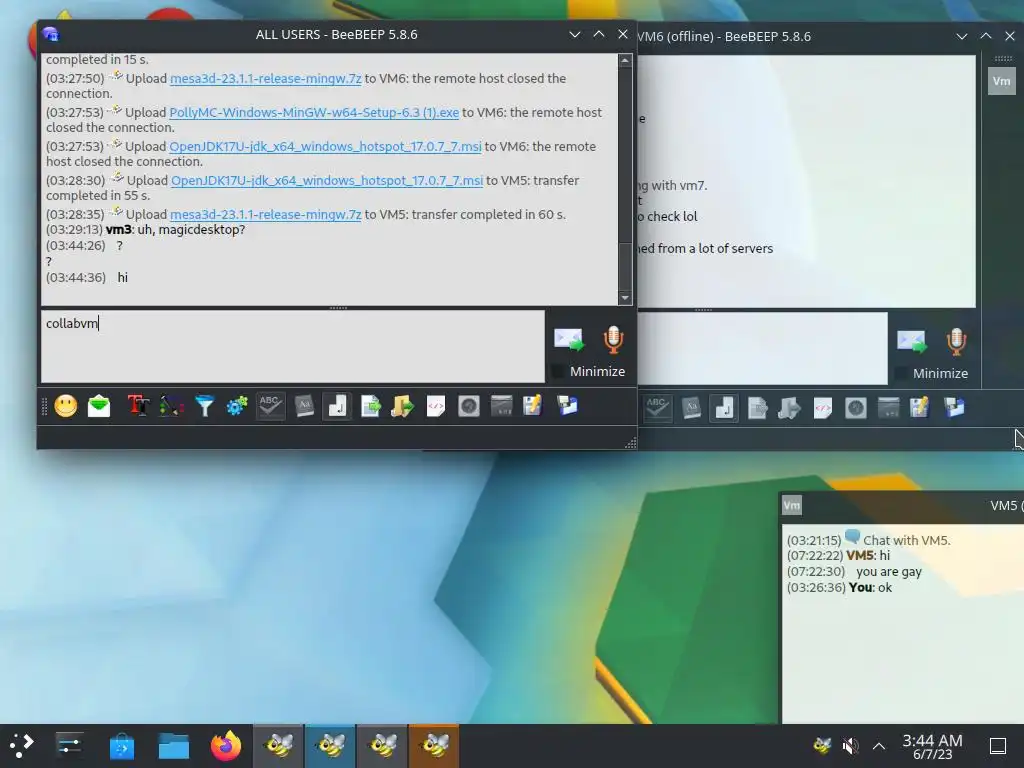Click 'You: ok' message in VM5 chat
Viewport: 1024px width, 768px height.
click(x=871, y=588)
